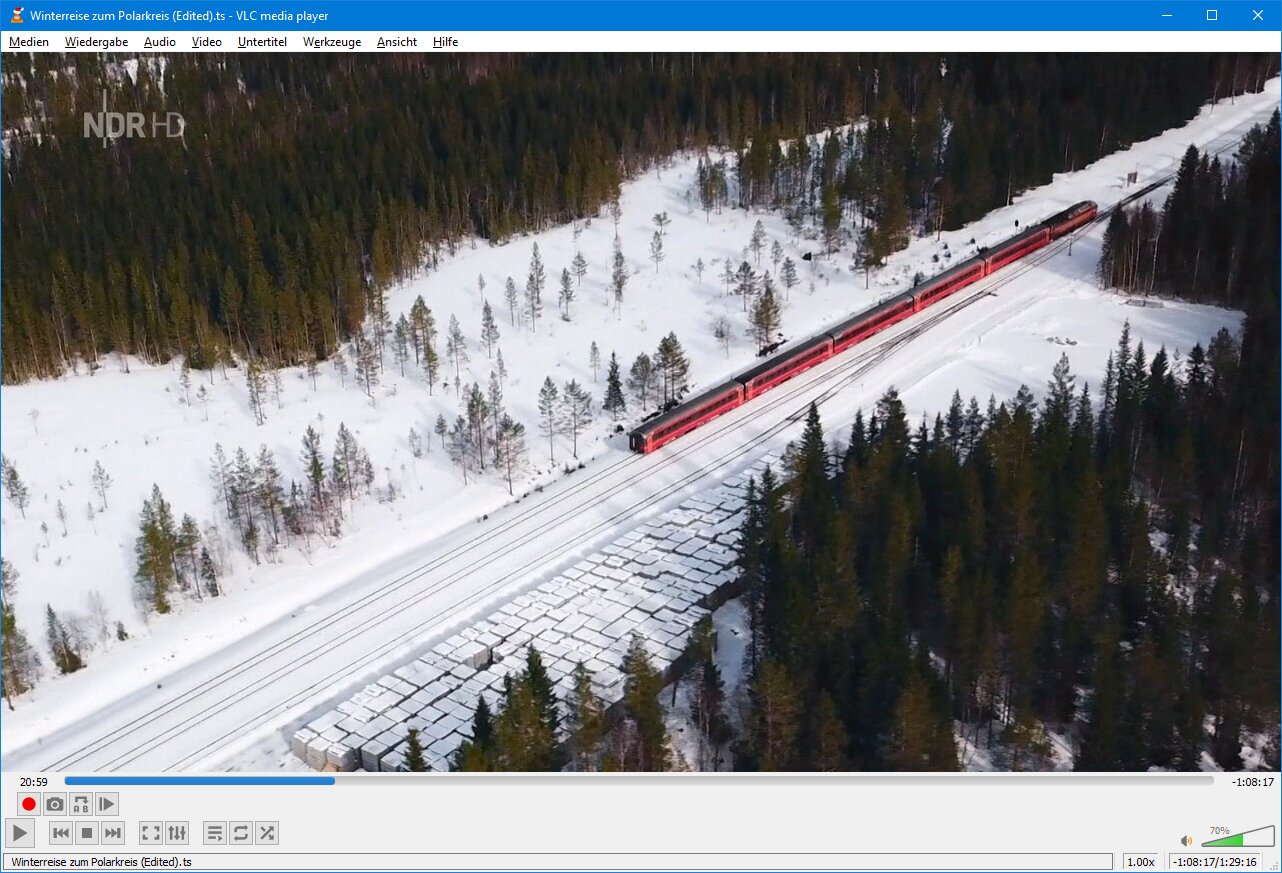
Task: Toggle A-B loop point button
Action: [81, 804]
